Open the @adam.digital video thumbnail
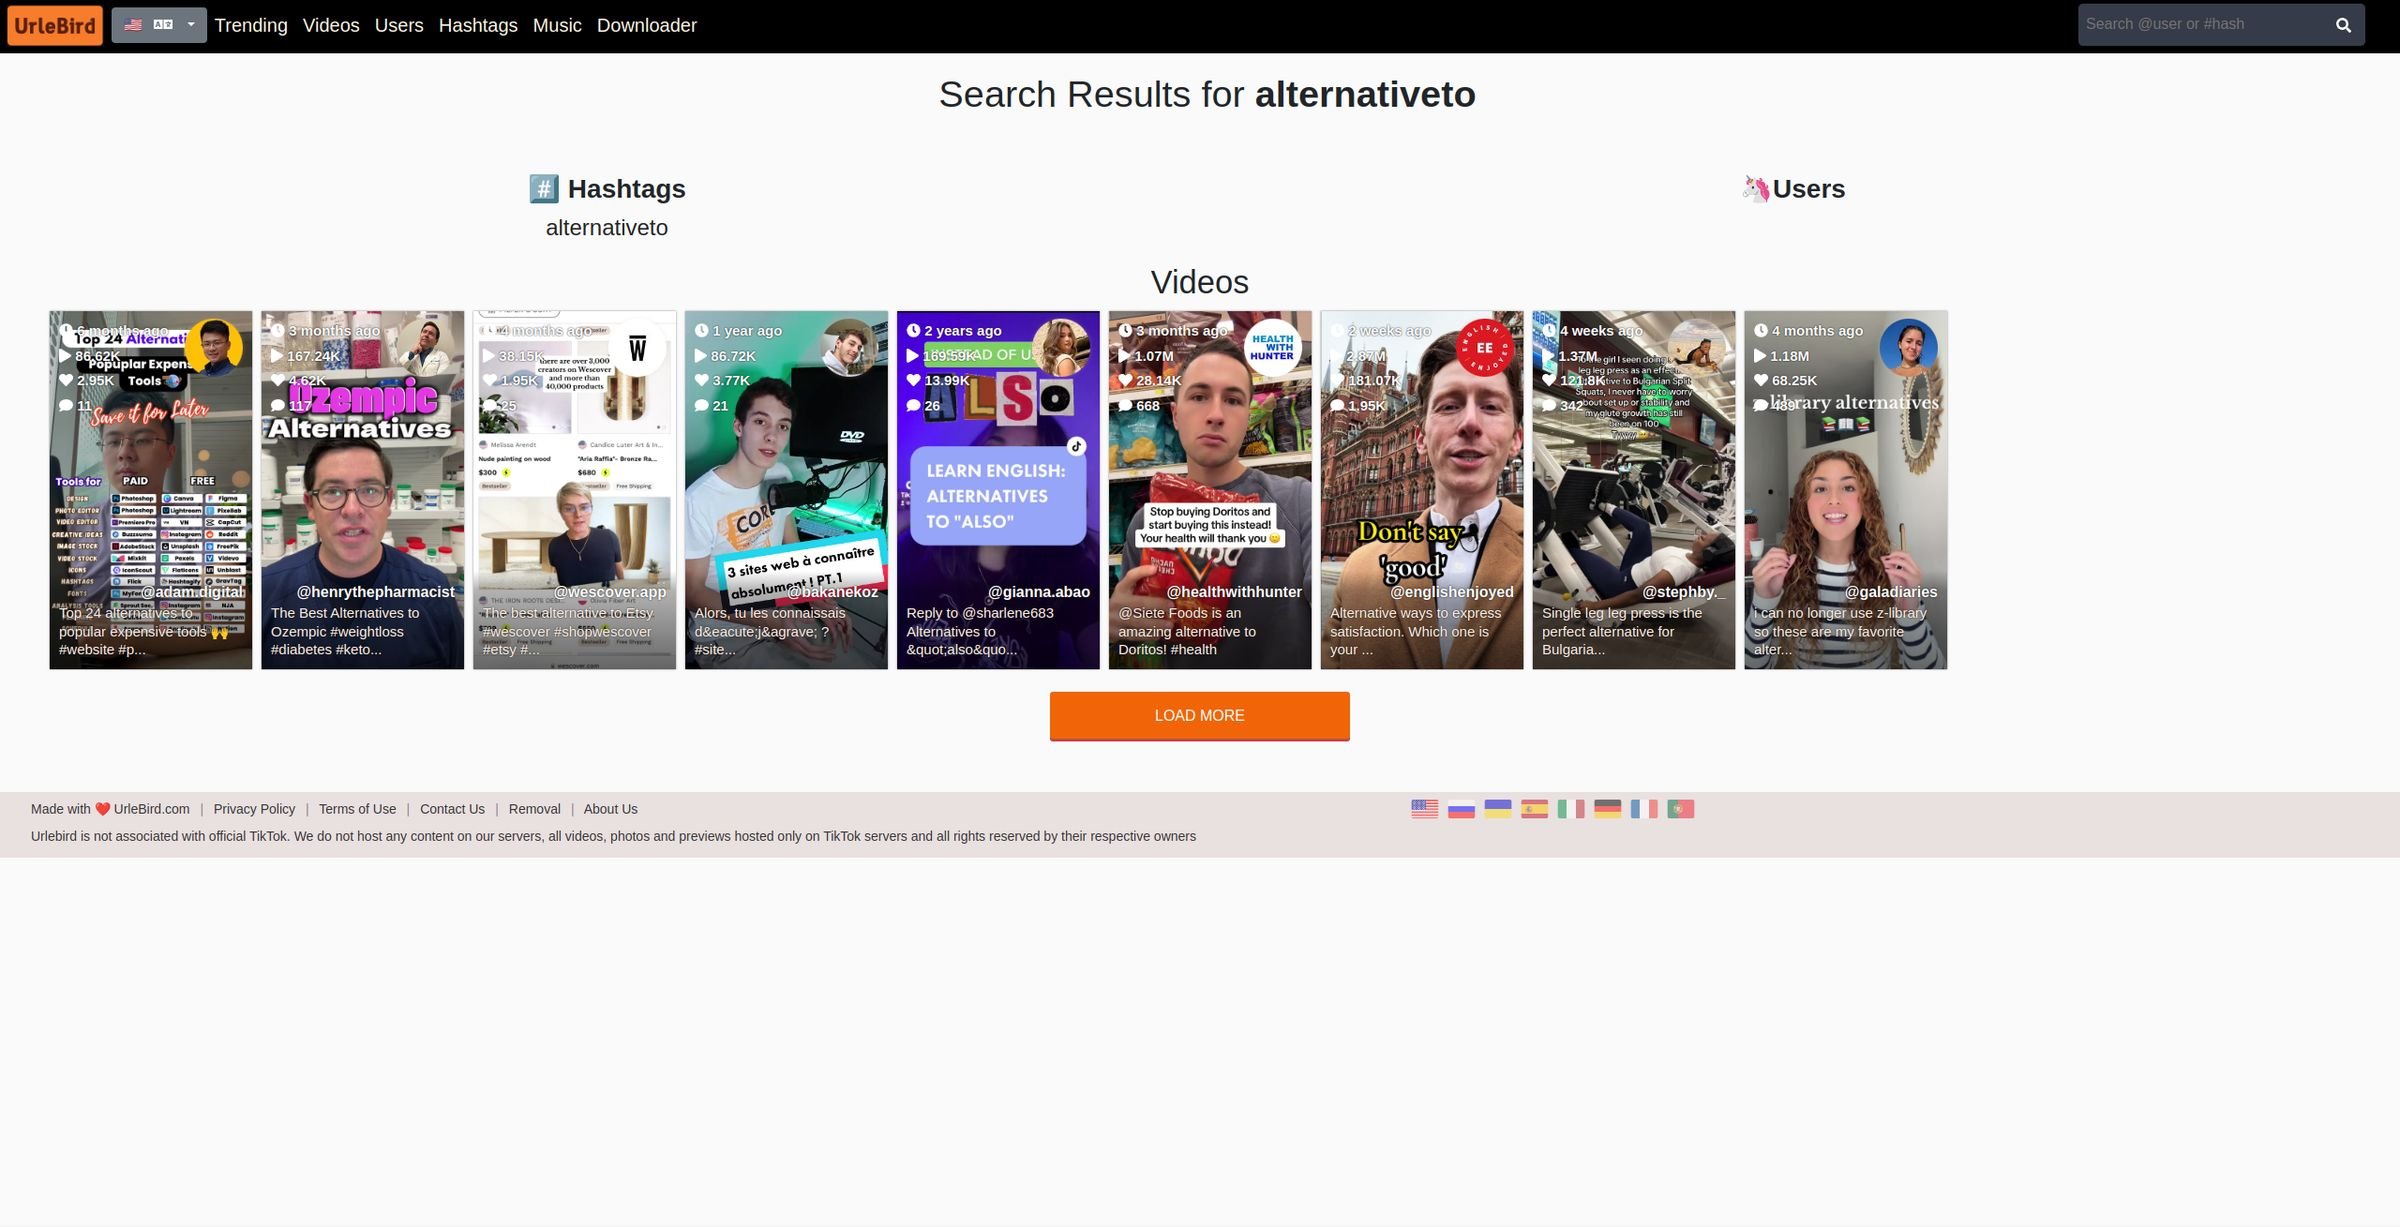Viewport: 2400px width, 1227px height. 151,489
